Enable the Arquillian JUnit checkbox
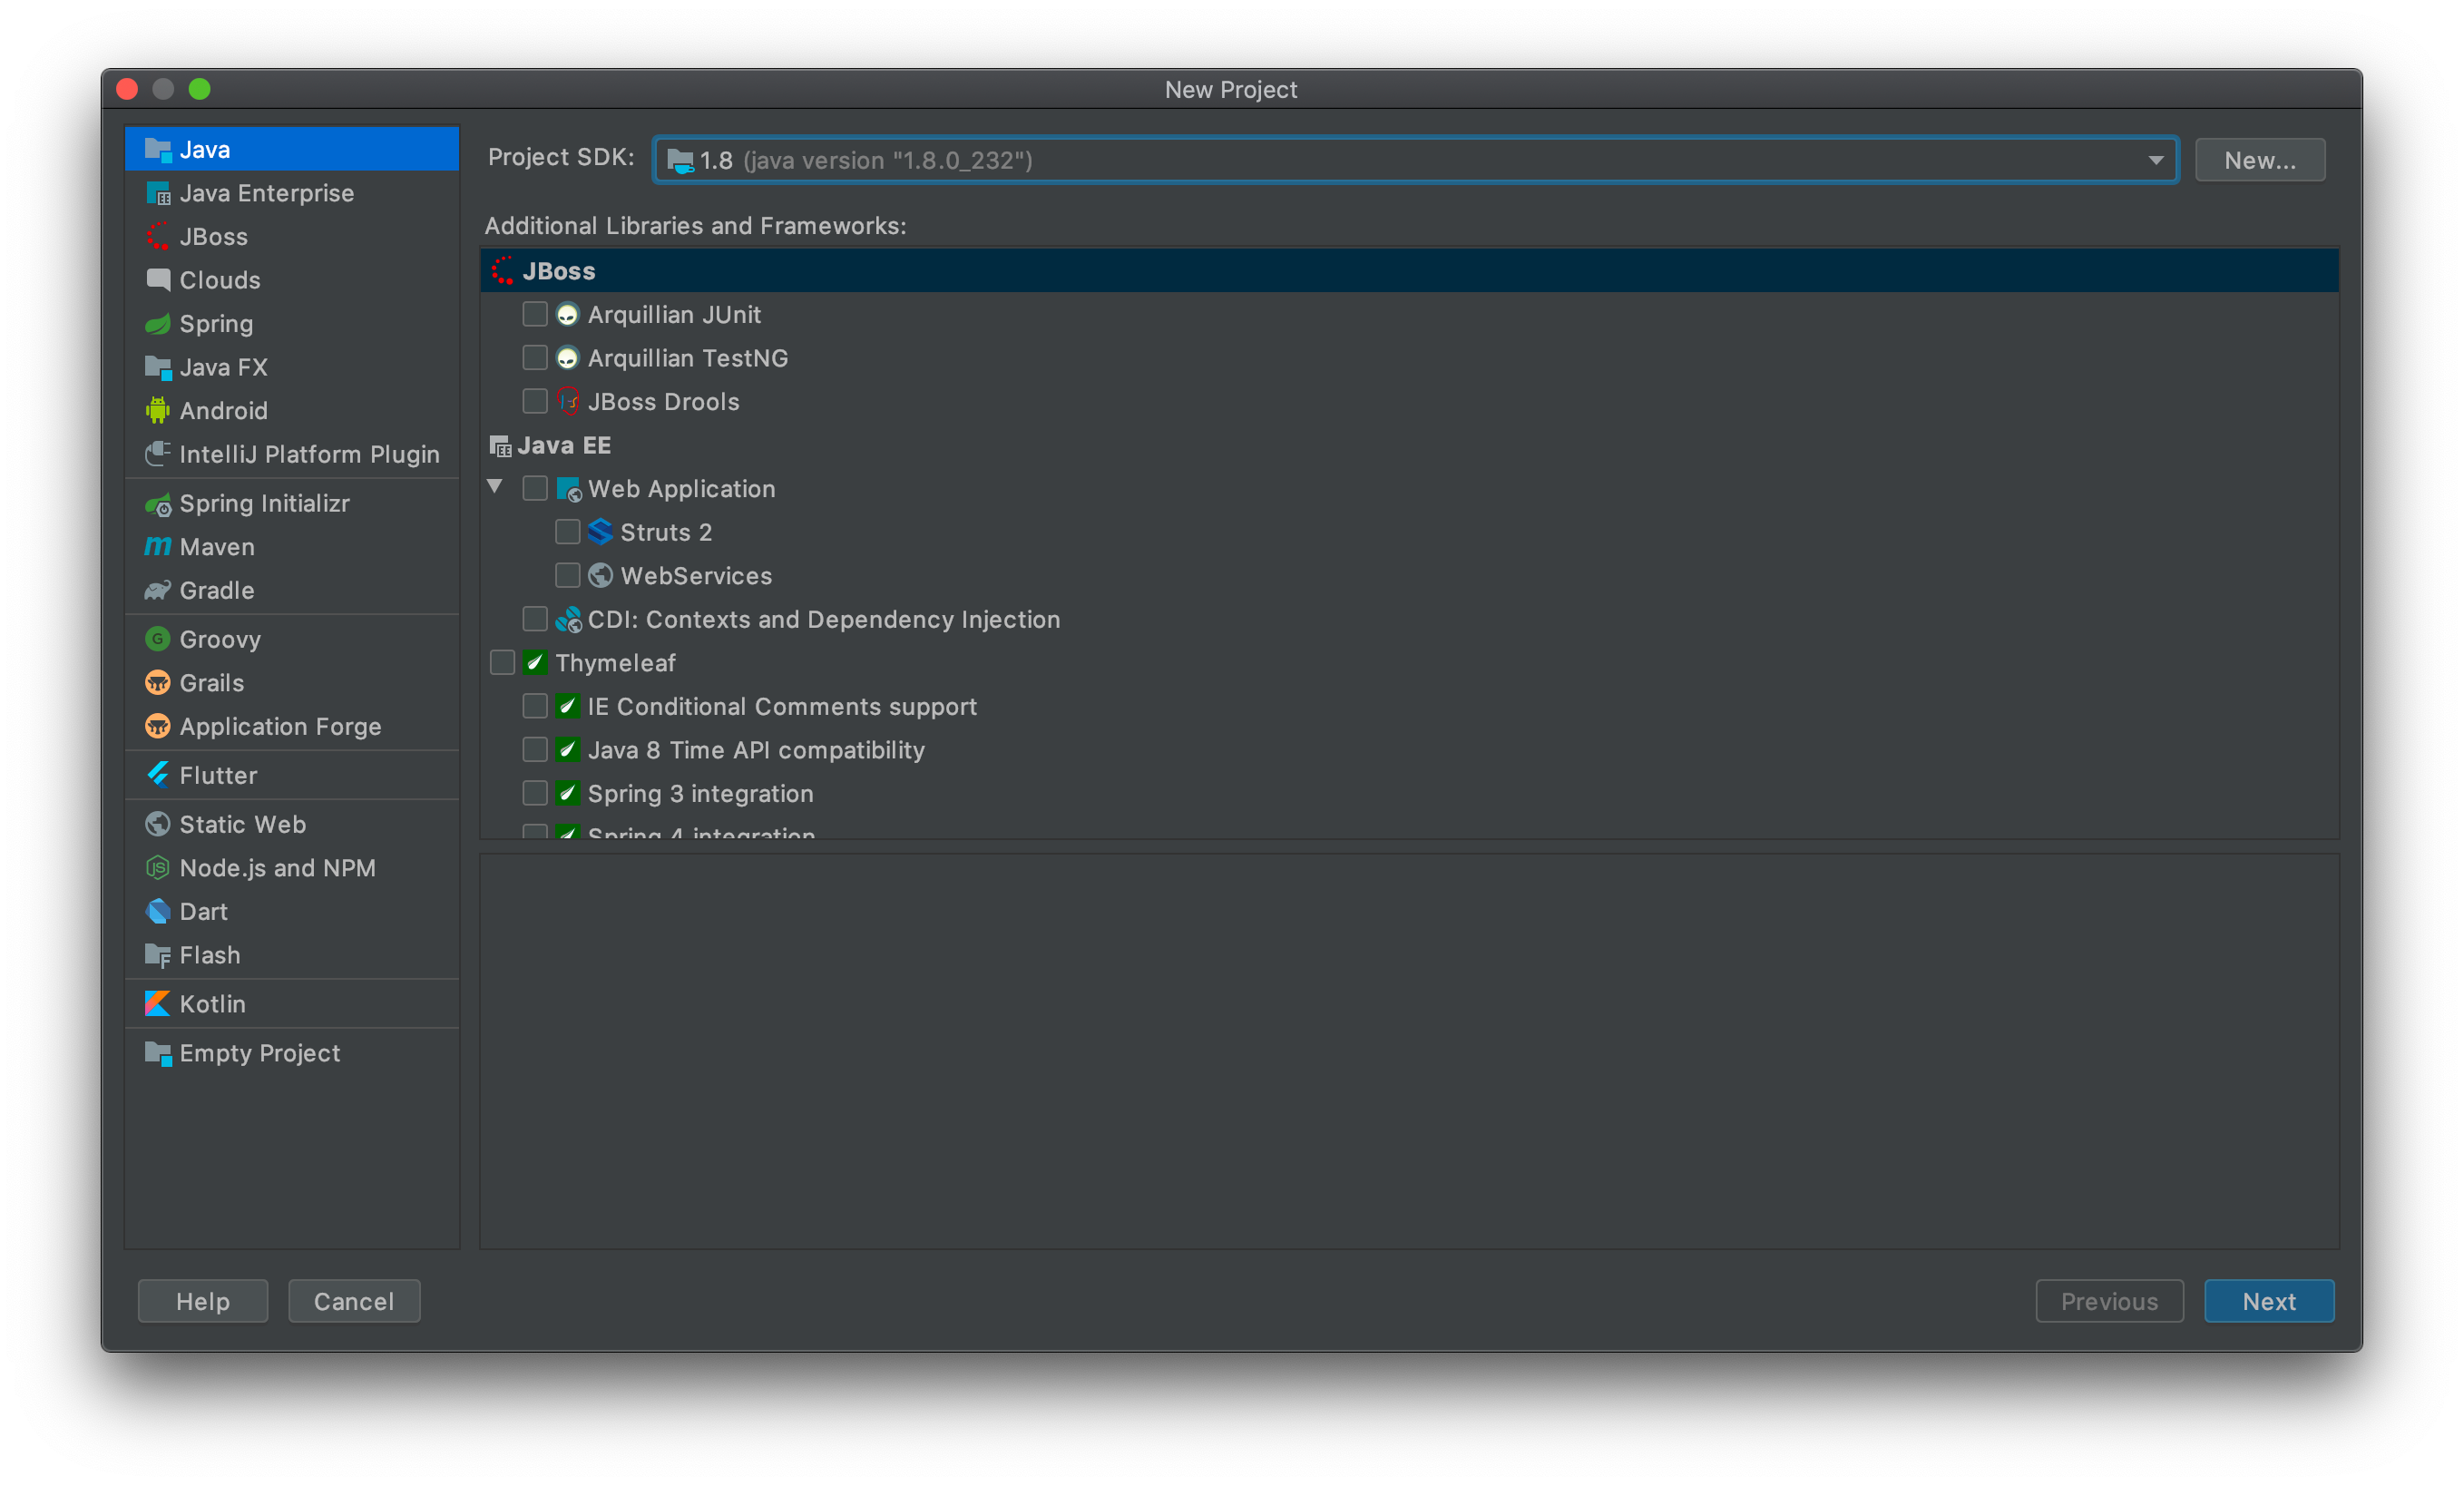Image resolution: width=2464 pixels, height=1486 pixels. point(535,315)
